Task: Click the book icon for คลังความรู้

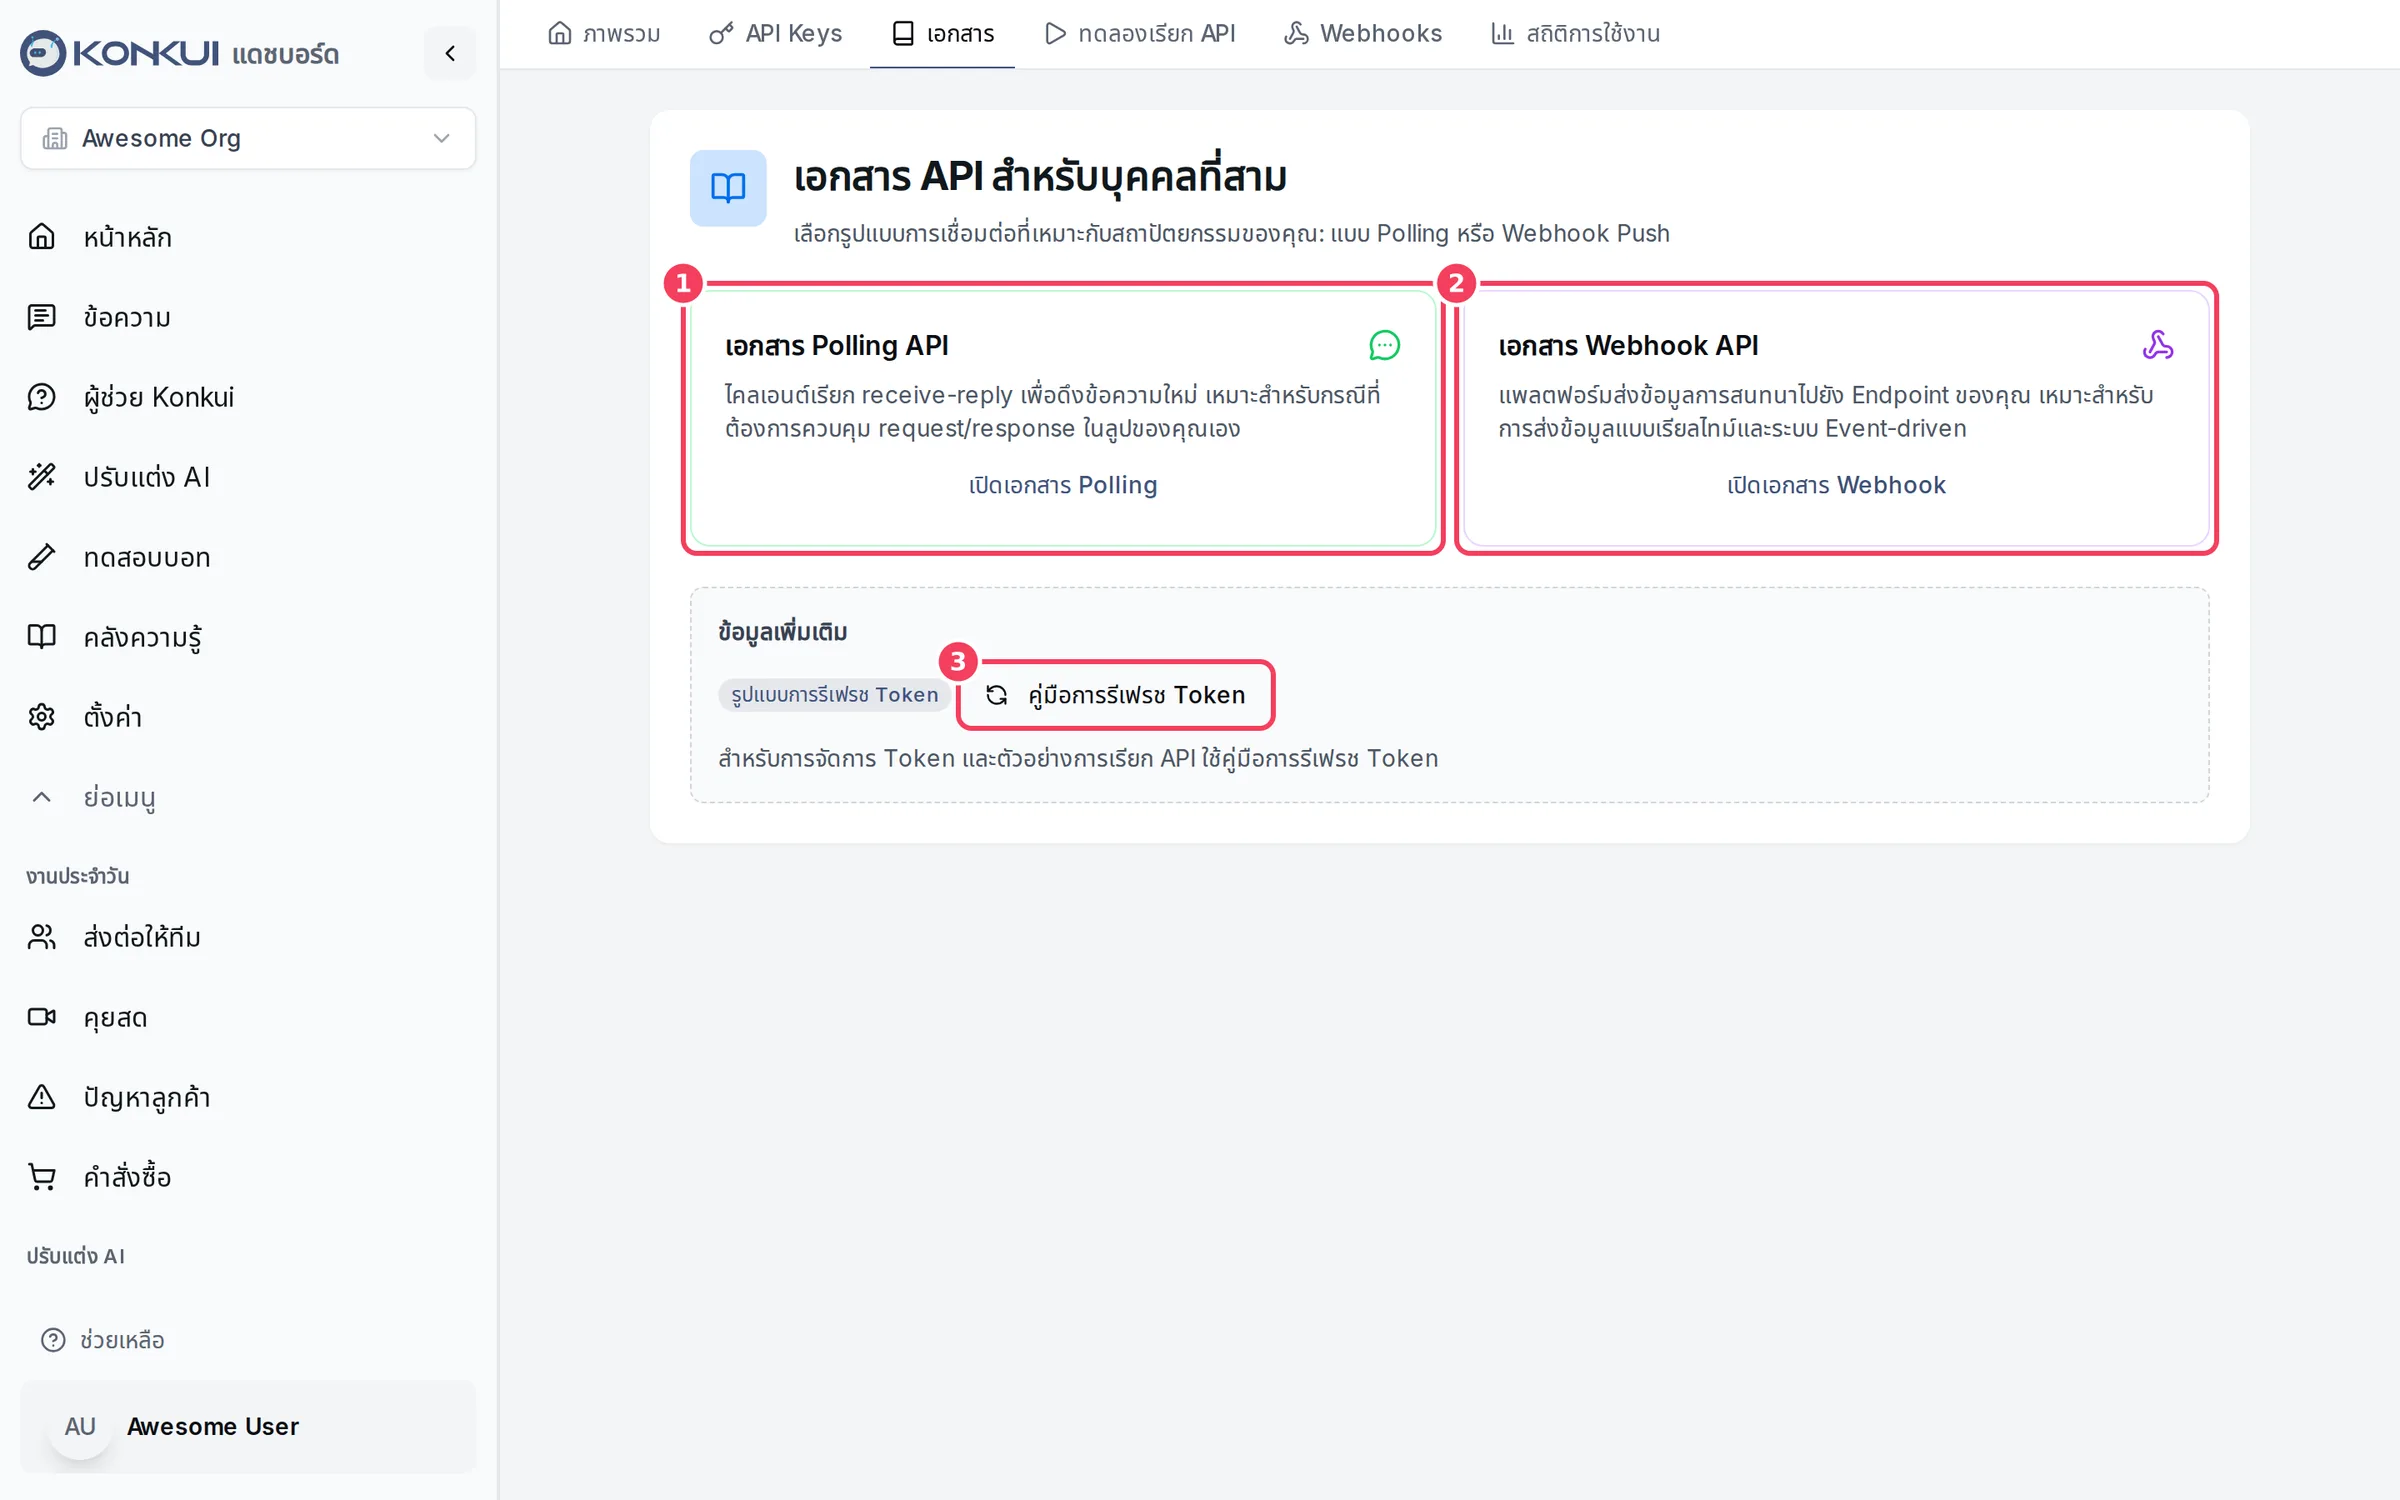Action: [41, 637]
